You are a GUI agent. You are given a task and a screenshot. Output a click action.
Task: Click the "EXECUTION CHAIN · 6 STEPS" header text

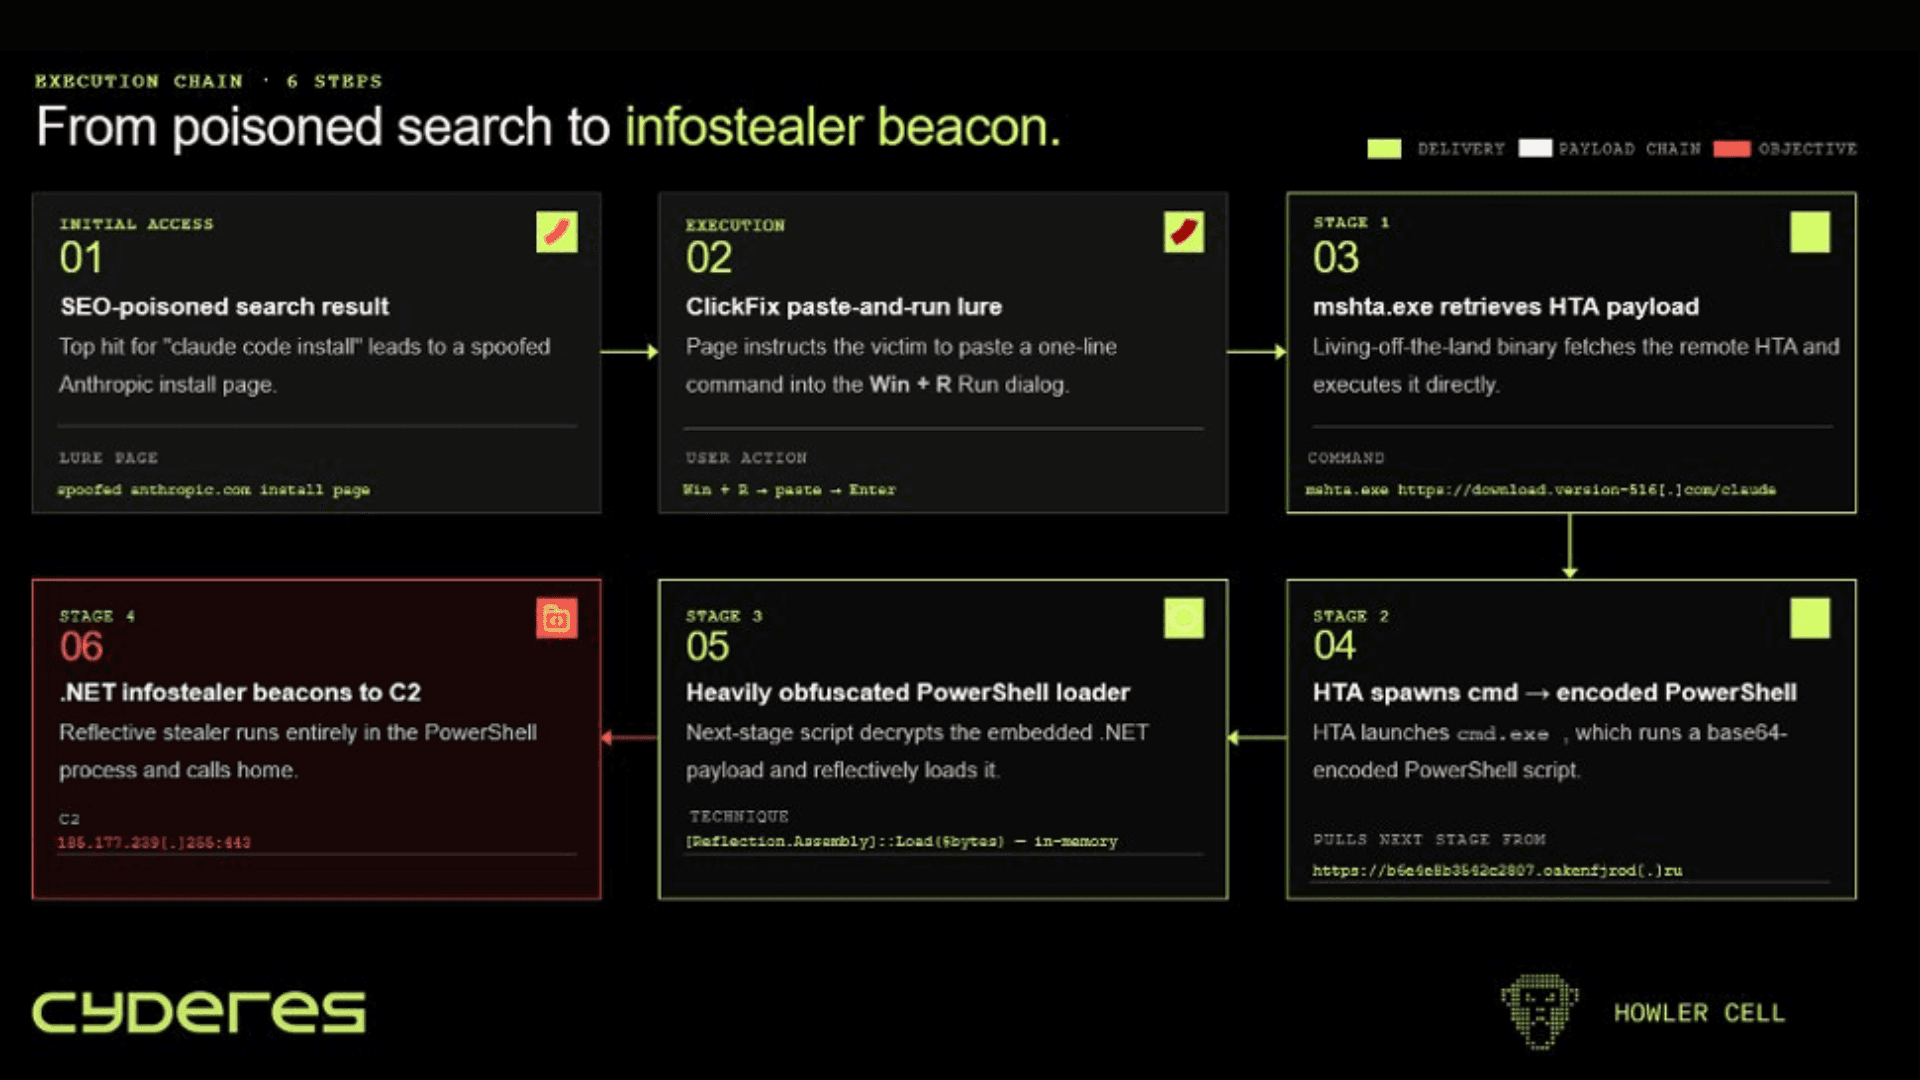pos(208,81)
